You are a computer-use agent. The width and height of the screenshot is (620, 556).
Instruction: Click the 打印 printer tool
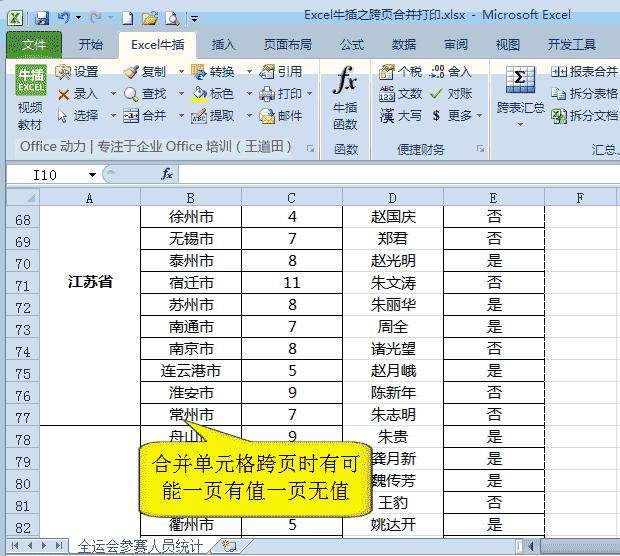pyautogui.click(x=281, y=94)
